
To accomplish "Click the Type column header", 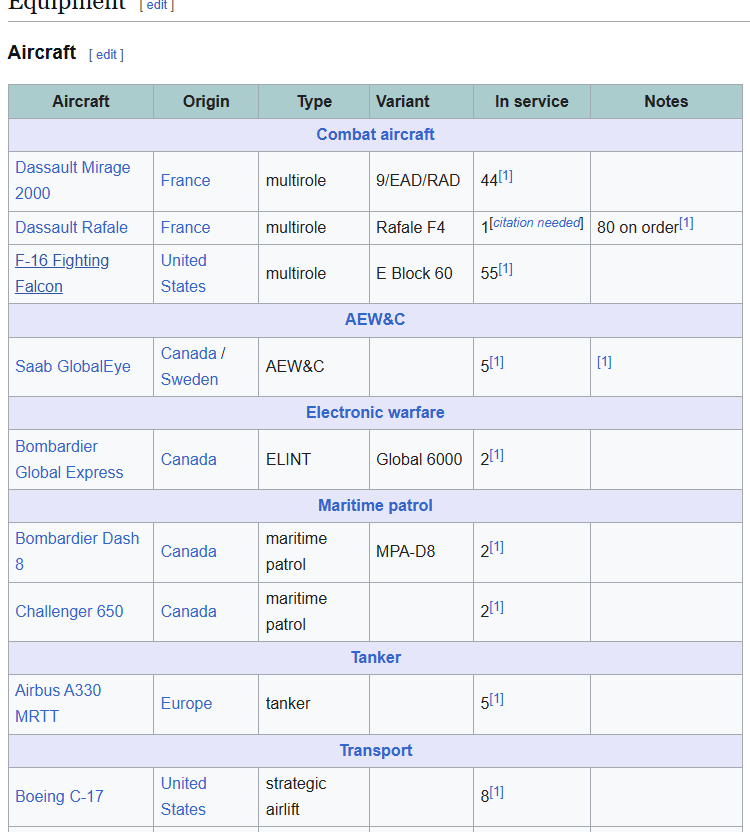I will (314, 101).
